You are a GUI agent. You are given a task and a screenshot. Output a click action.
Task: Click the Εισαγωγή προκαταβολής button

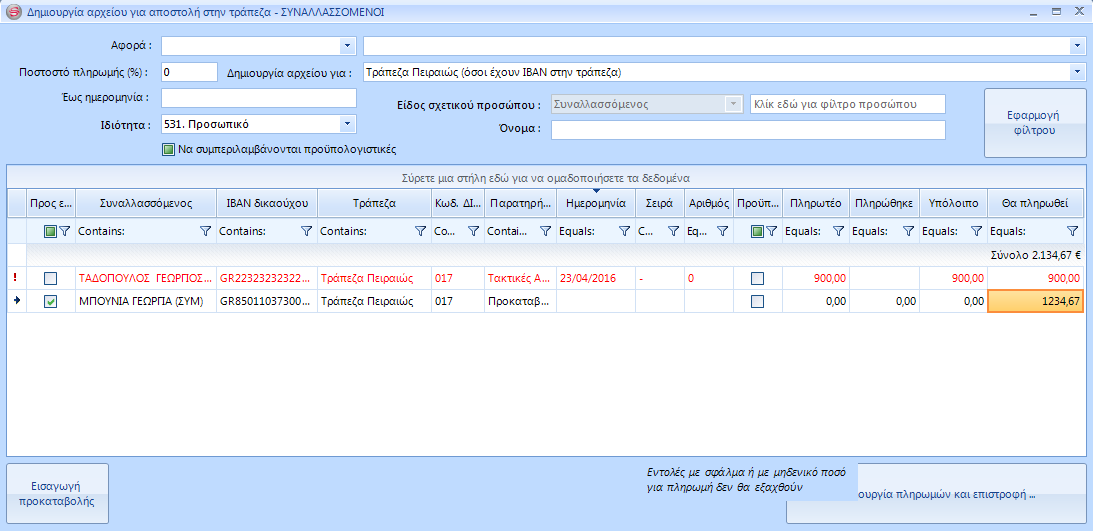57,494
